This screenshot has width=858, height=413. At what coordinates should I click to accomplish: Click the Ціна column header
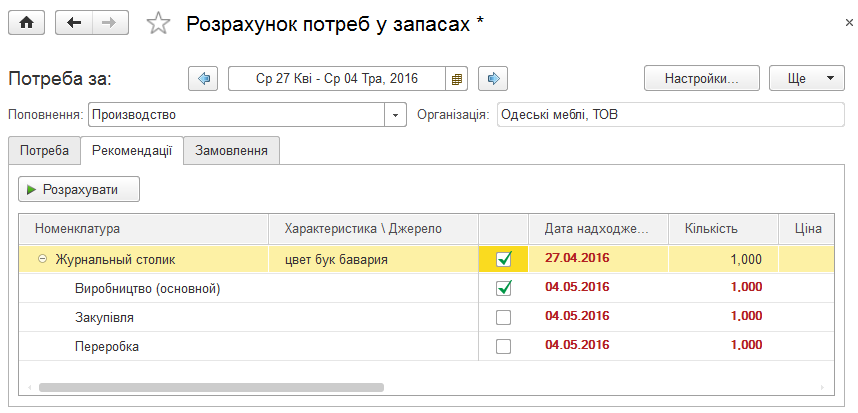pos(807,229)
